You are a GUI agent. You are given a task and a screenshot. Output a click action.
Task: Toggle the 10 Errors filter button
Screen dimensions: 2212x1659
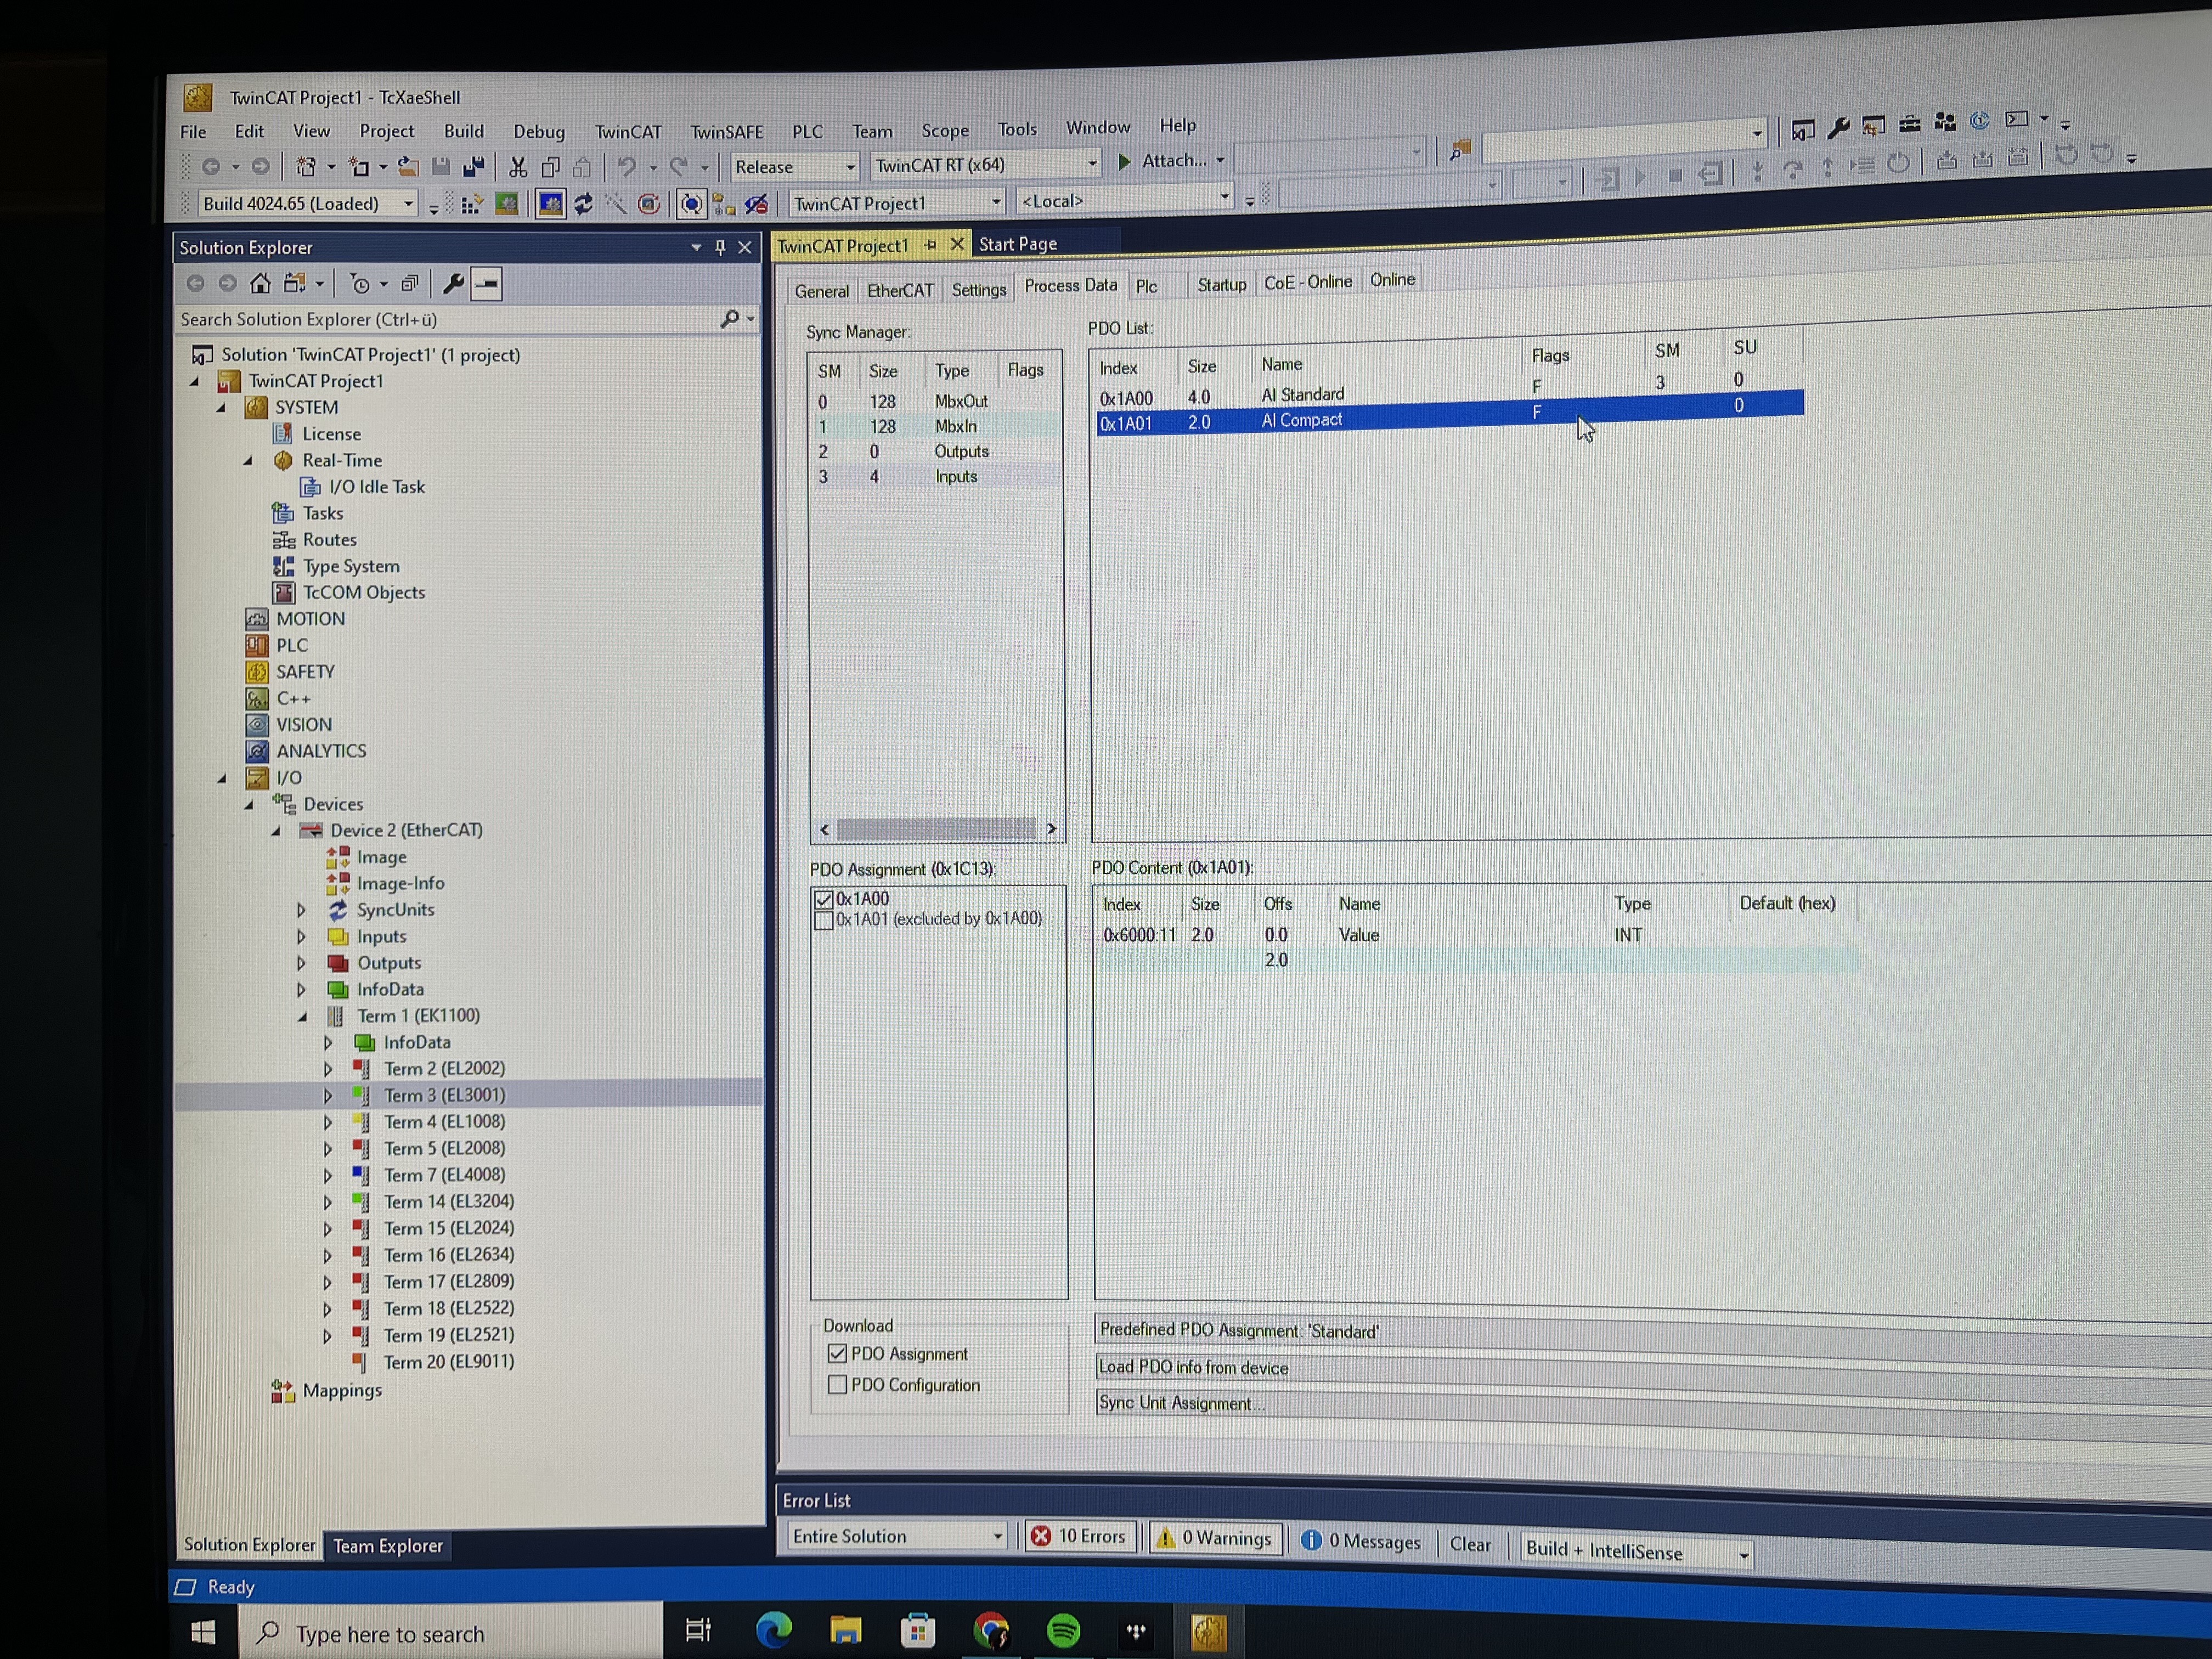pos(1080,1536)
